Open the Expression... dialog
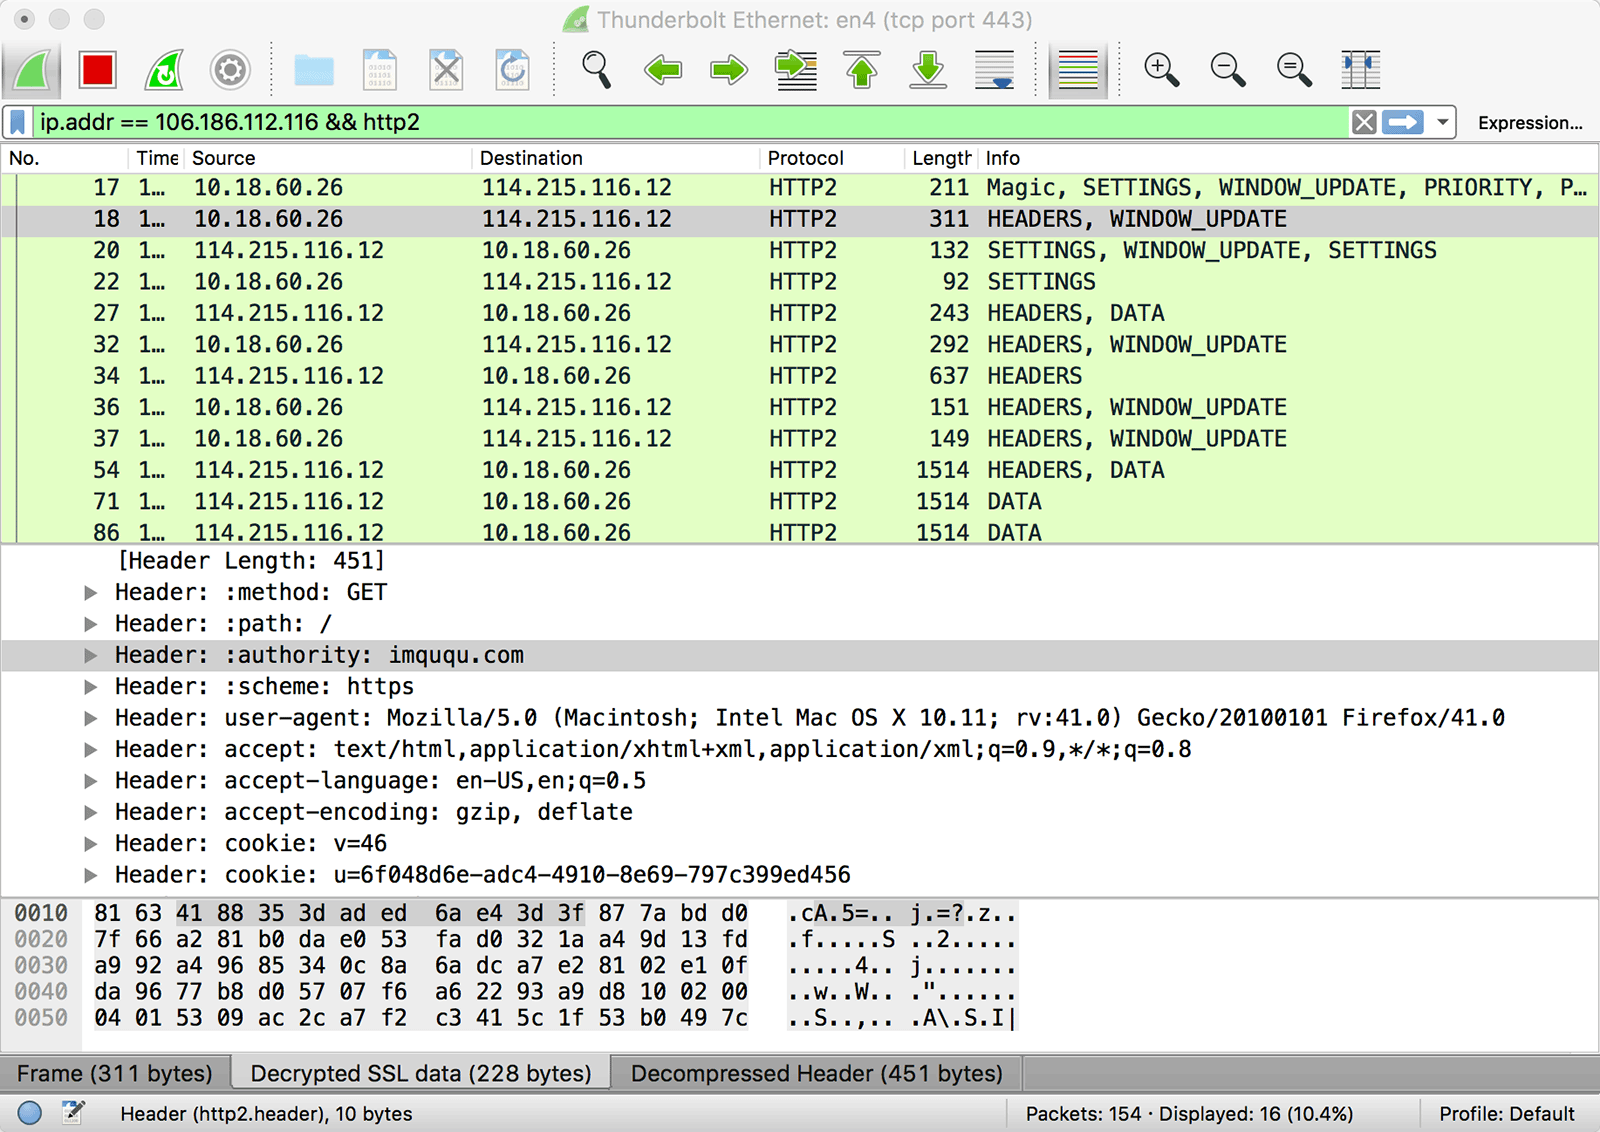 1529,123
